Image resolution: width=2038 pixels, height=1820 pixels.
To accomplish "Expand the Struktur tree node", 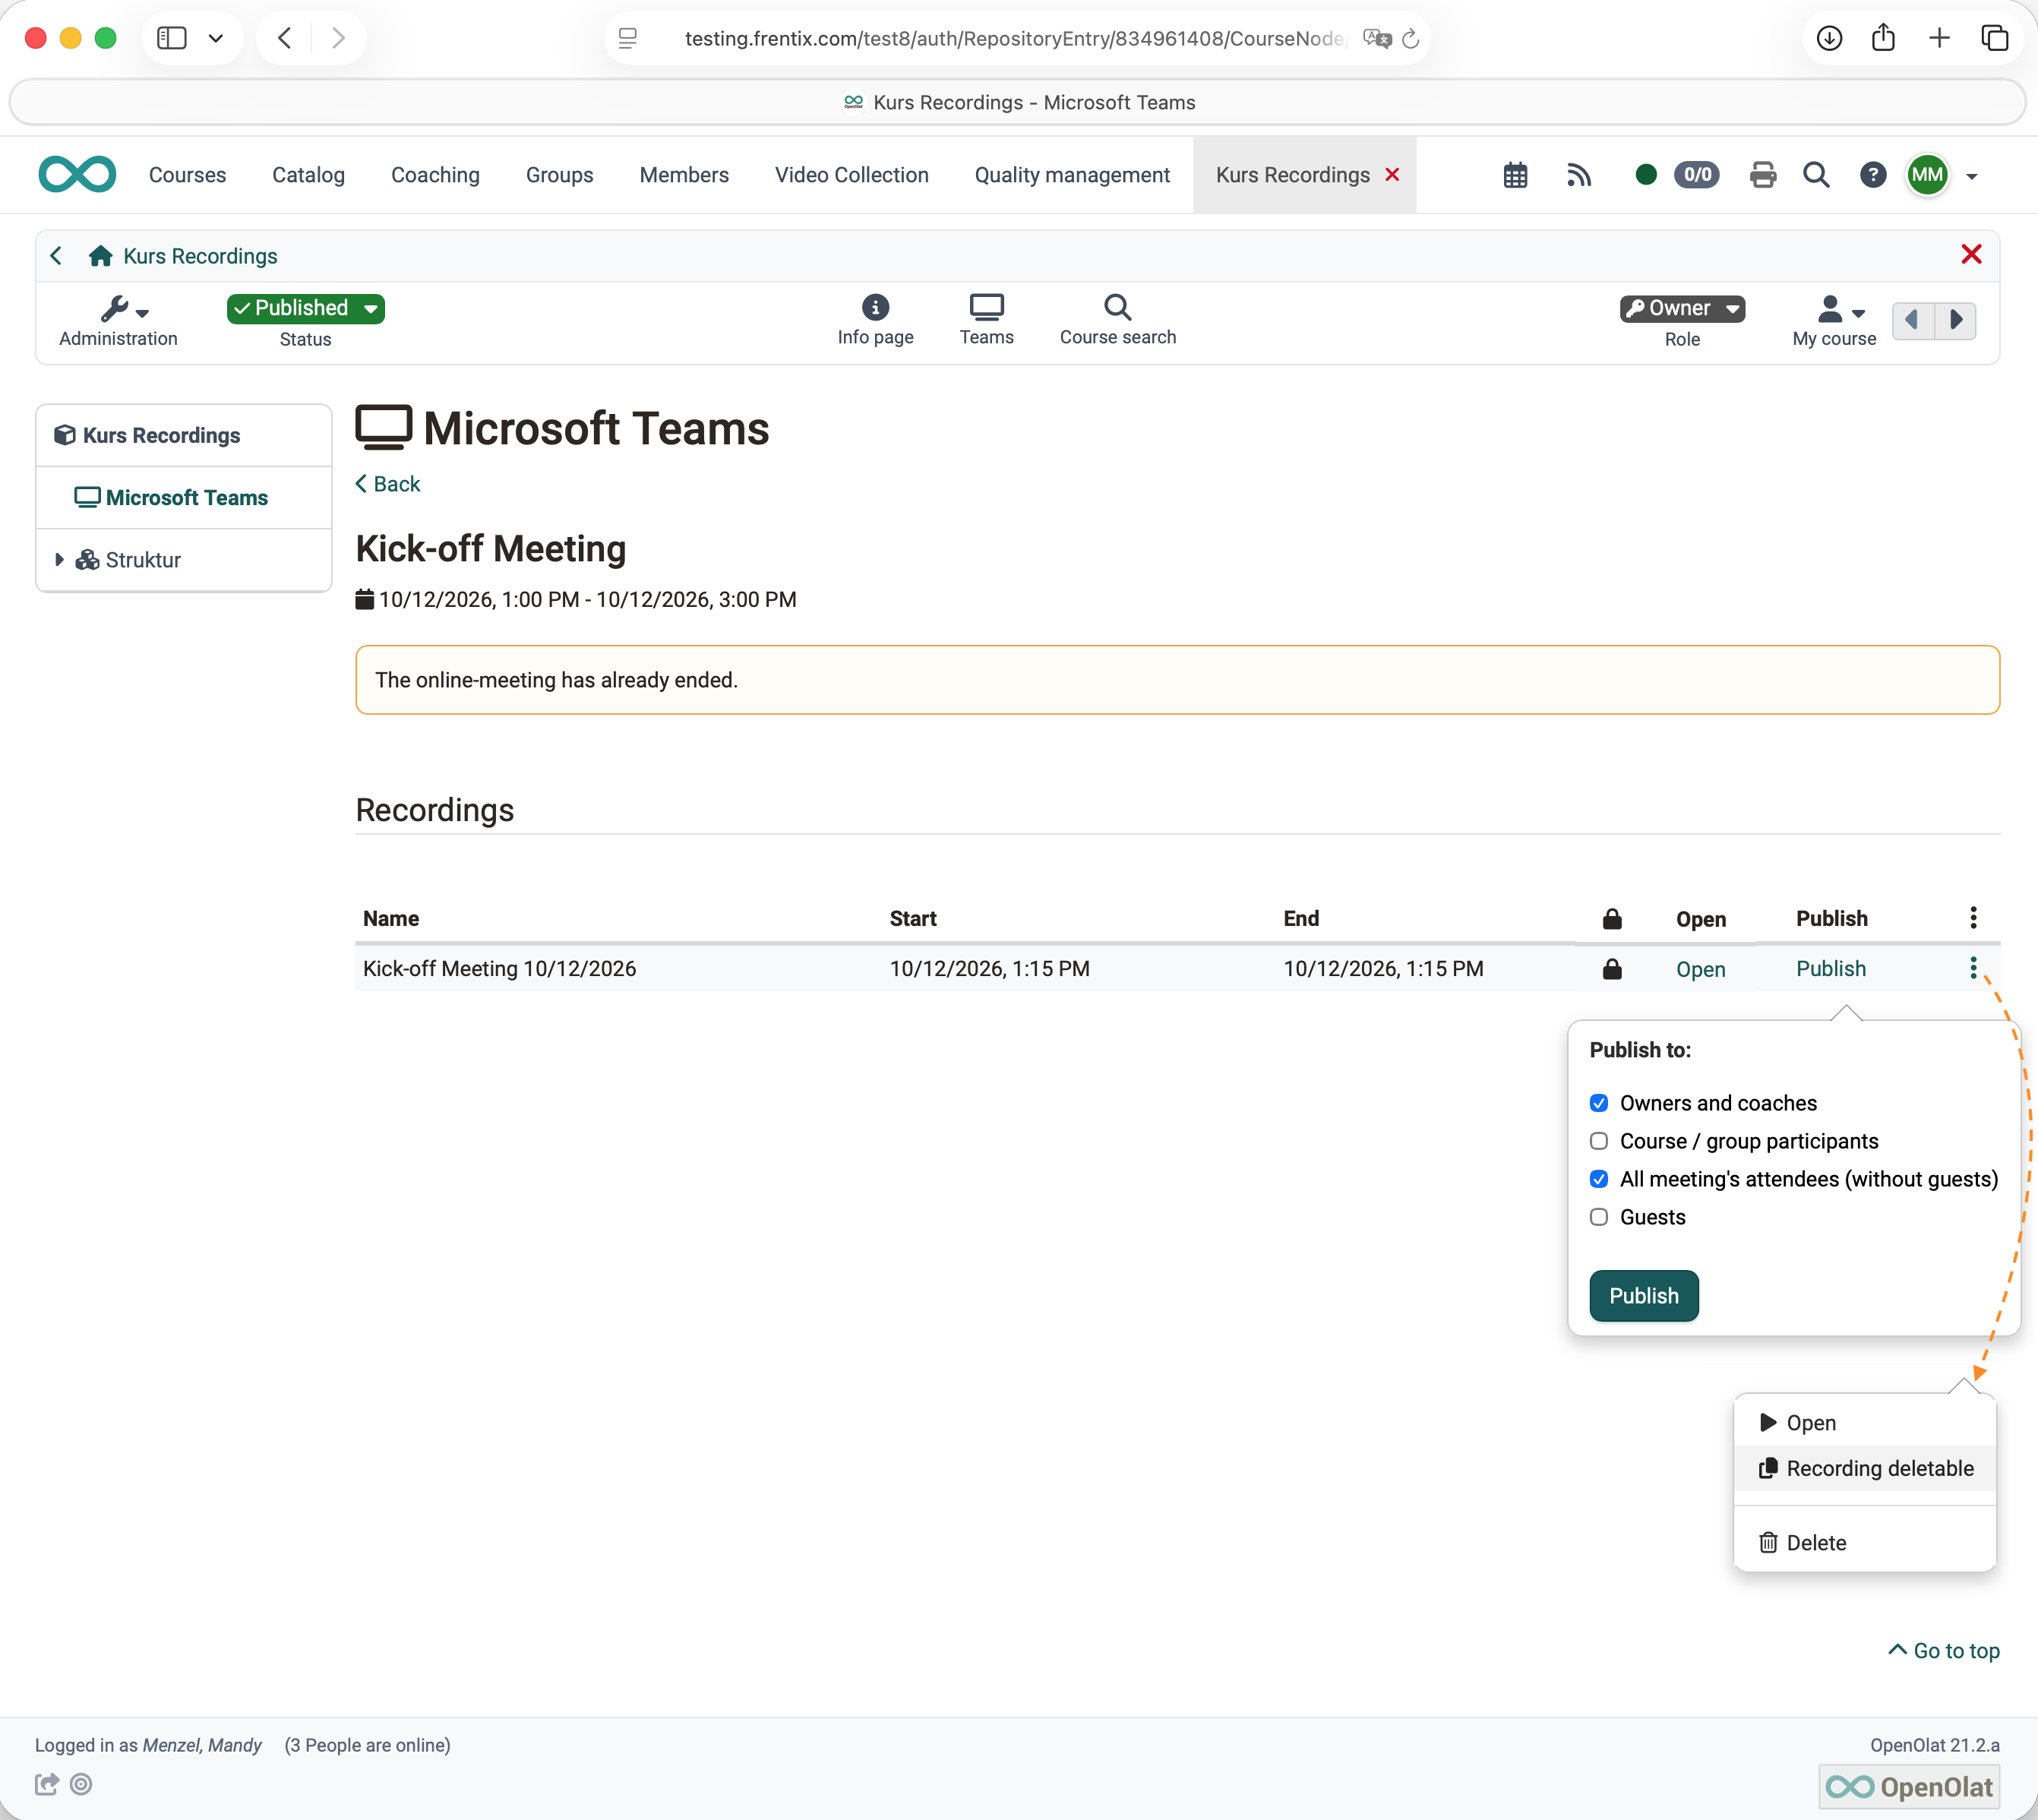I will (x=59, y=560).
